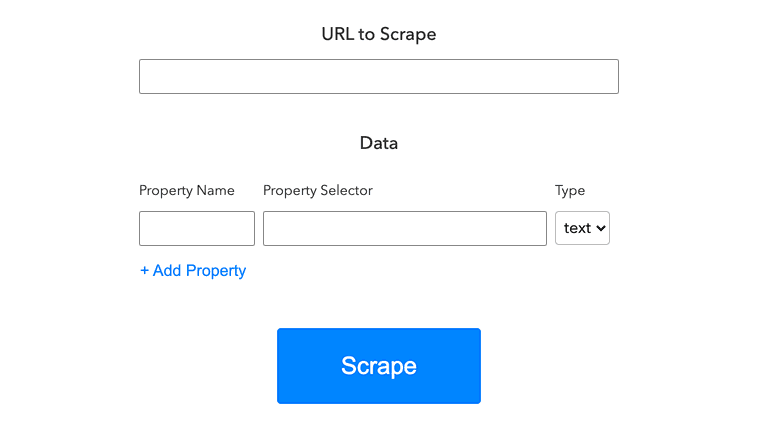The image size is (759, 430).
Task: Click inside the box under Property Selector
Action: click(x=404, y=228)
